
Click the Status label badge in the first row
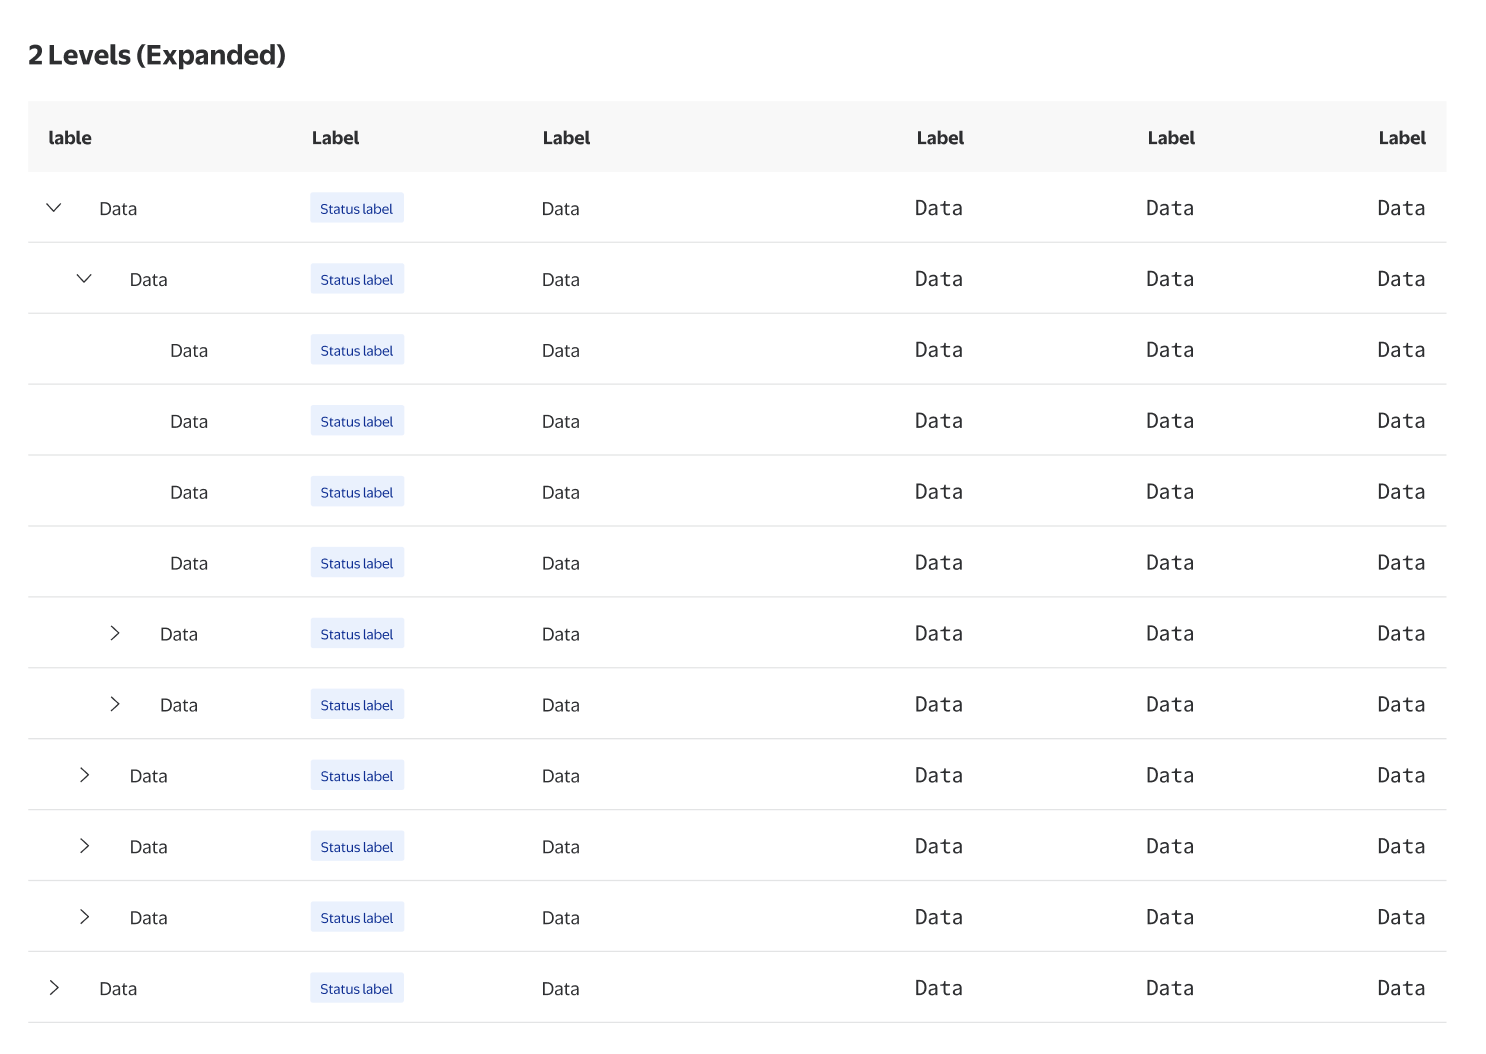click(357, 208)
